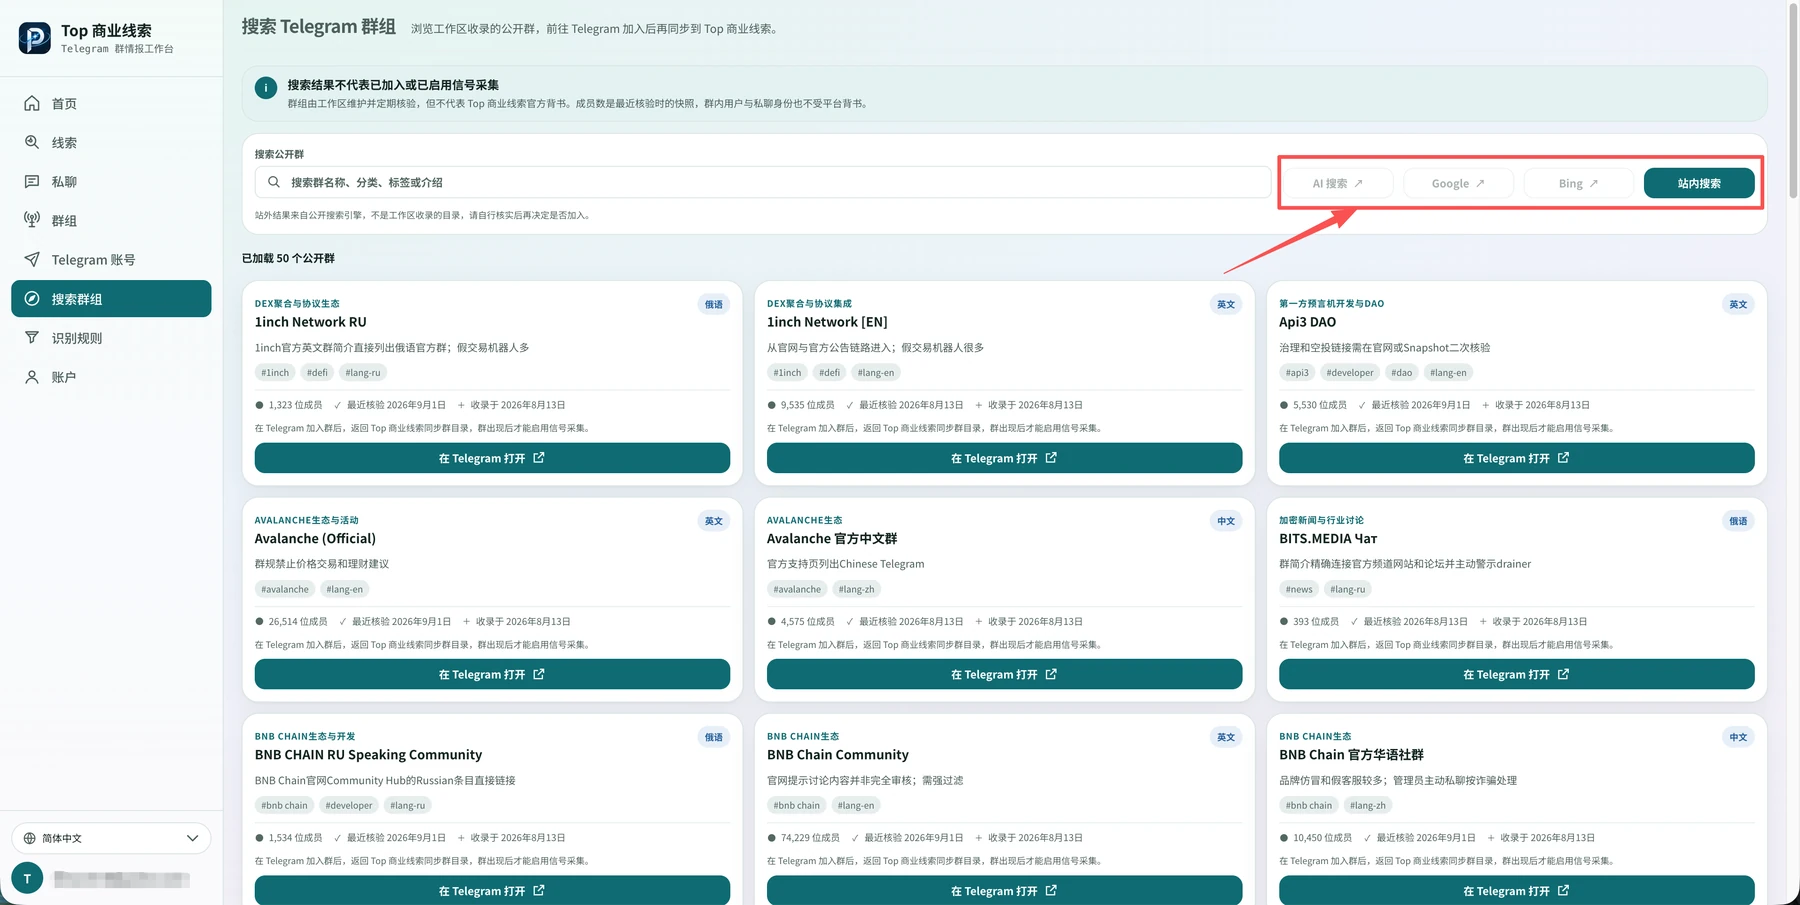Click the #api3 tag on Api3 DAO
This screenshot has width=1800, height=905.
click(1297, 373)
